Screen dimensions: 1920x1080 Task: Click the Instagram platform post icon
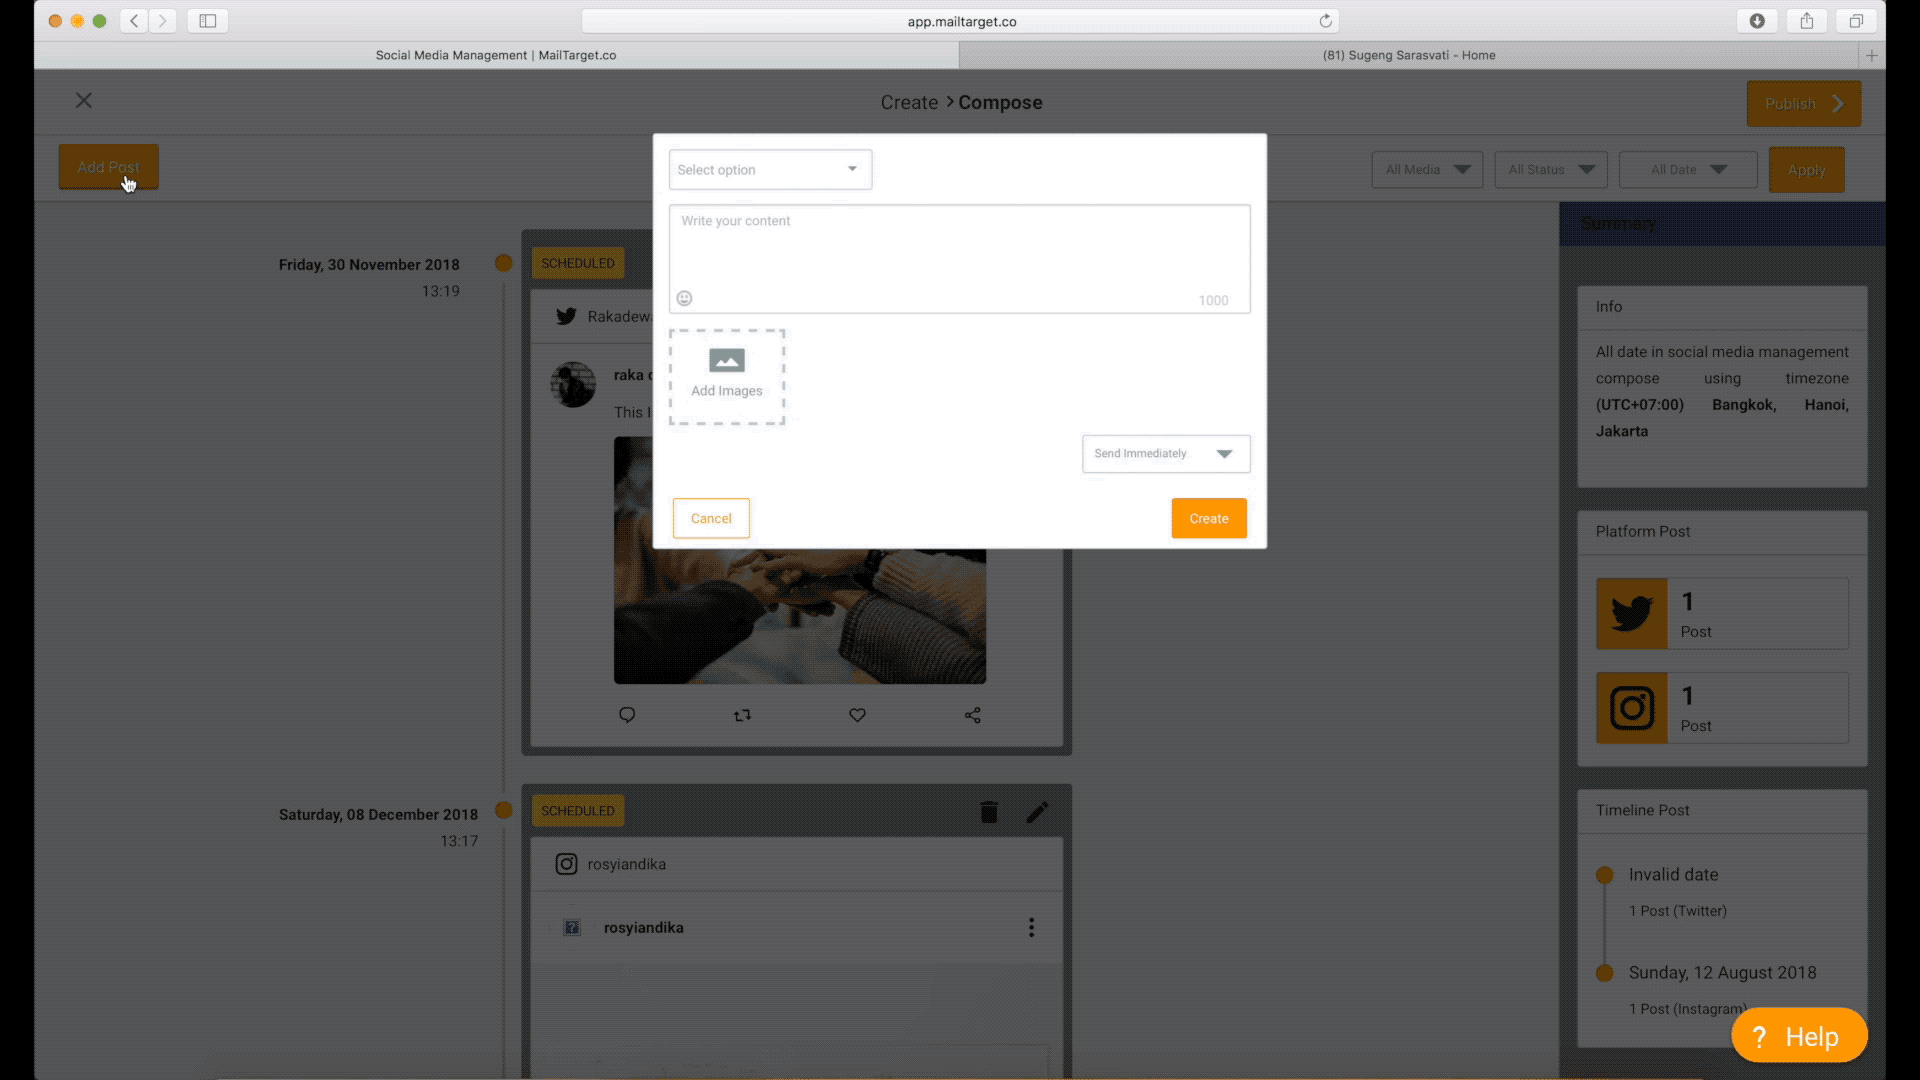1631,708
